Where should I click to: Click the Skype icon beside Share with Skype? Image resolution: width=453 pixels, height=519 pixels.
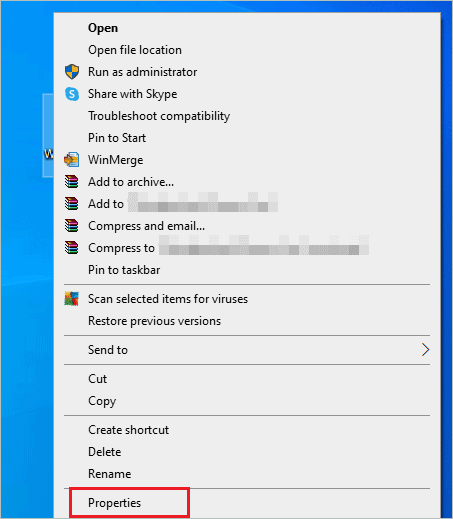pyautogui.click(x=72, y=94)
